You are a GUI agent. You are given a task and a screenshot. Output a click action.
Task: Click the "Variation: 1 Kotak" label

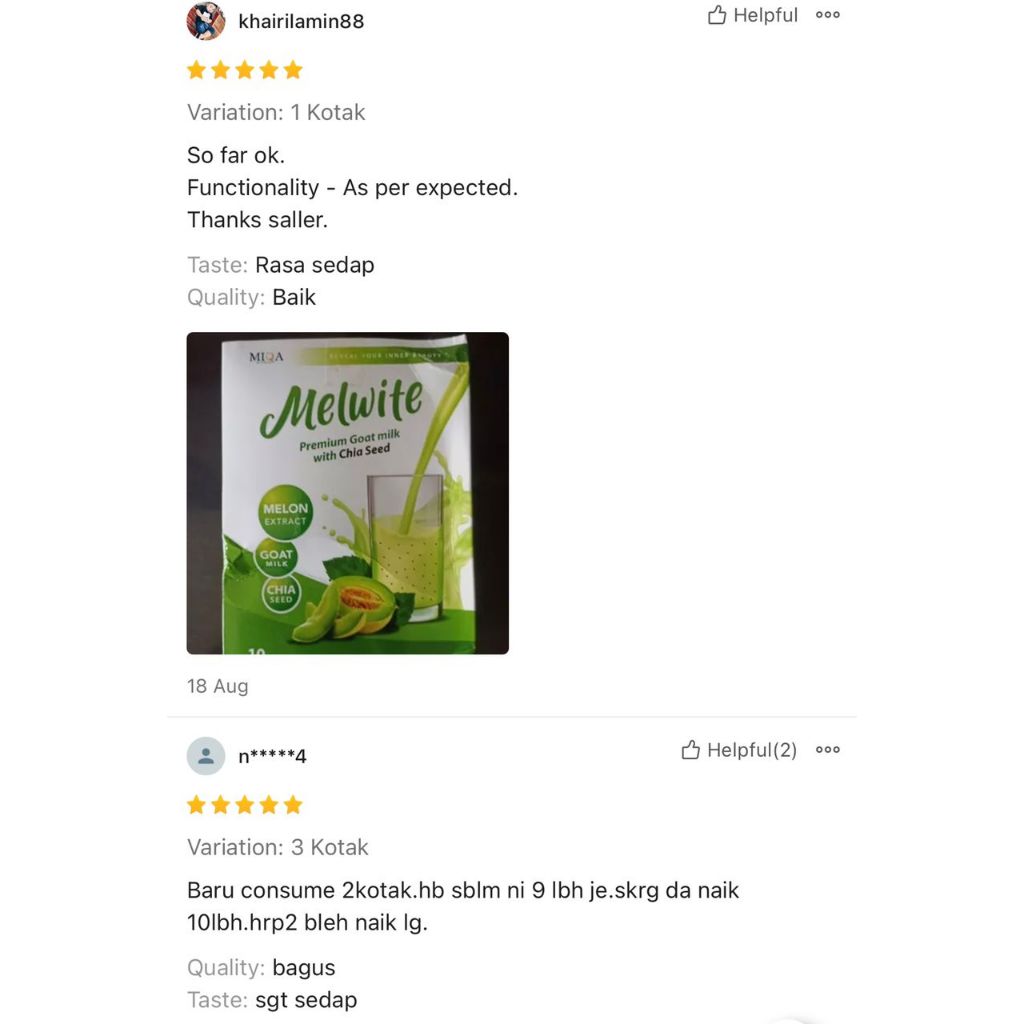(x=276, y=112)
